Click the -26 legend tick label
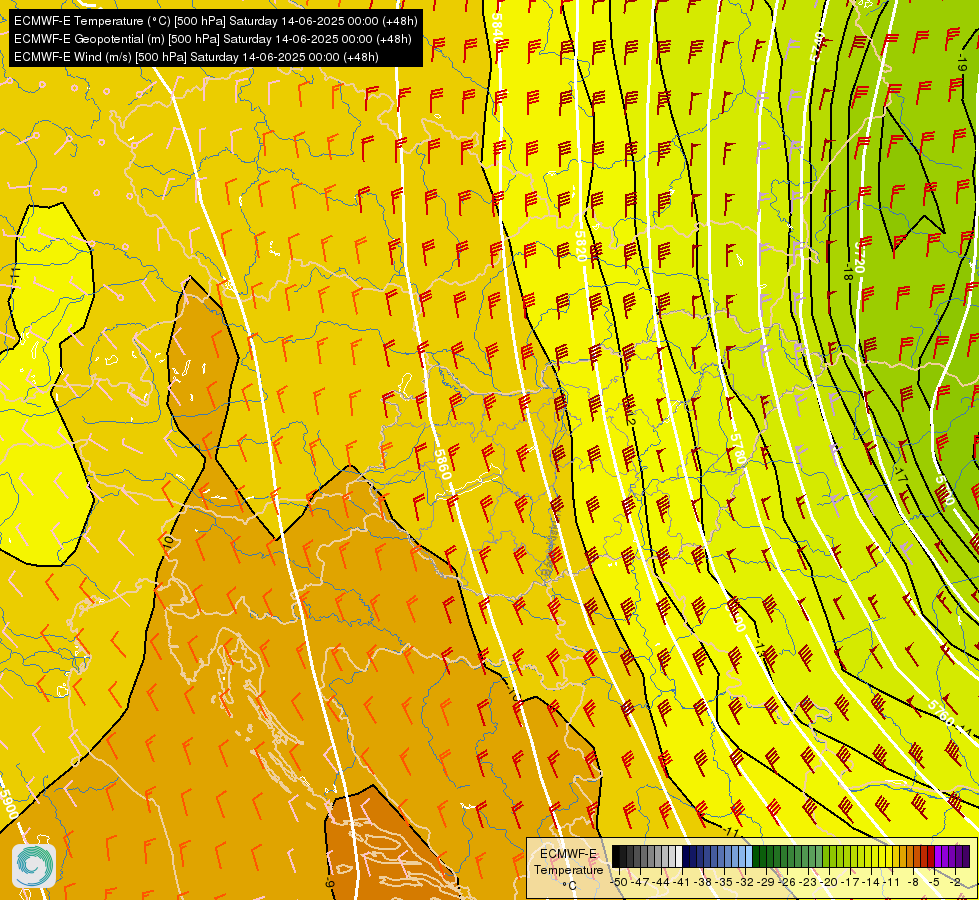 click(788, 882)
